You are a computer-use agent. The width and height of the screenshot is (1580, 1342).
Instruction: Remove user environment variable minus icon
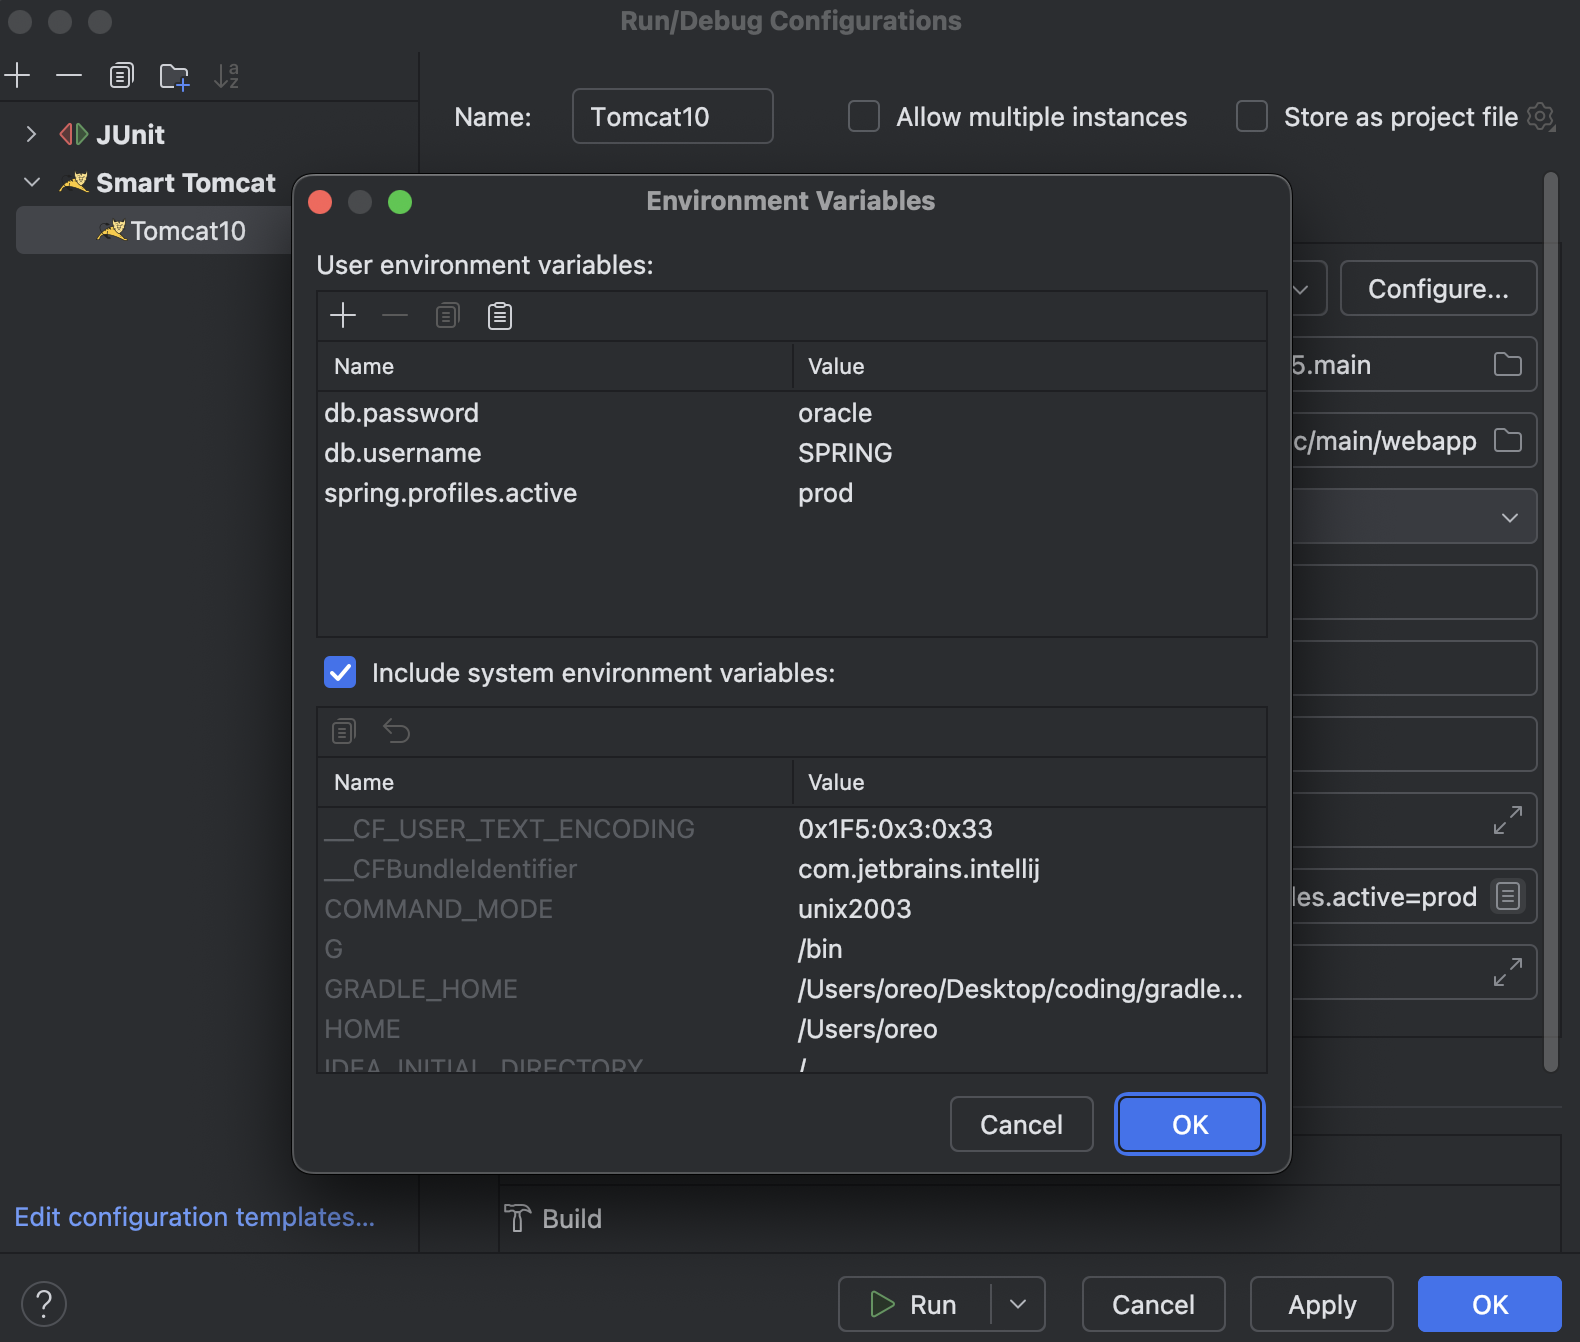click(395, 316)
